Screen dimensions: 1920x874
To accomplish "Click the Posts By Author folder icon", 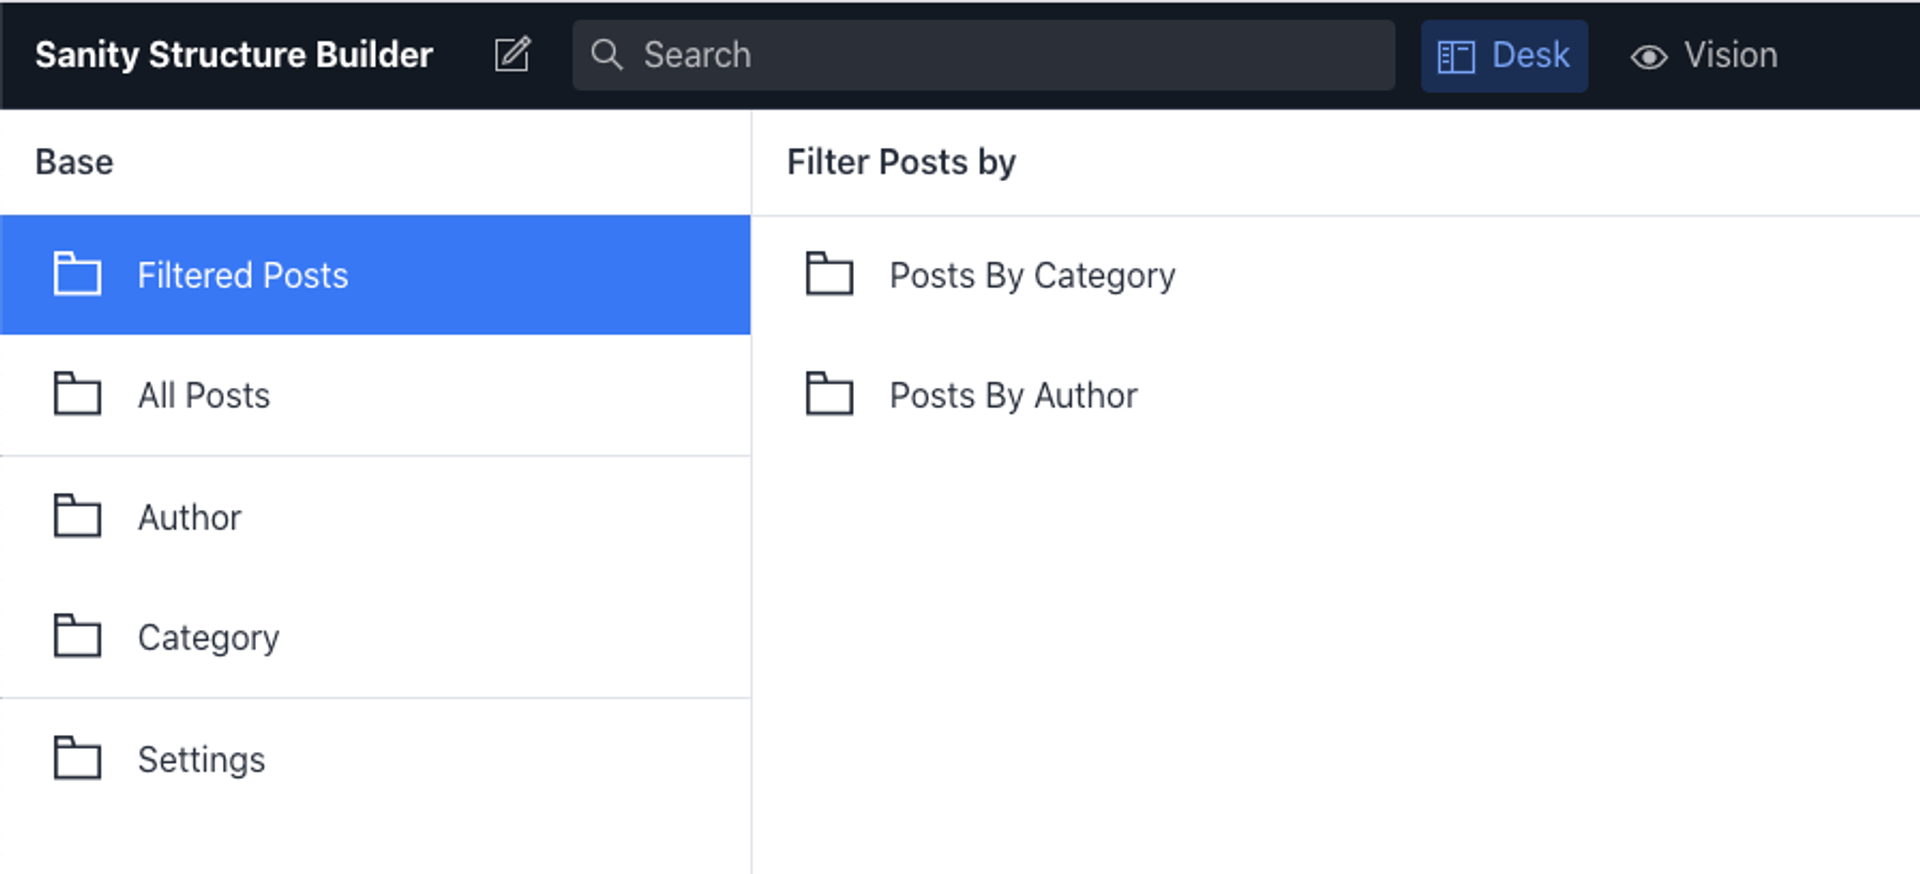I will [x=829, y=395].
